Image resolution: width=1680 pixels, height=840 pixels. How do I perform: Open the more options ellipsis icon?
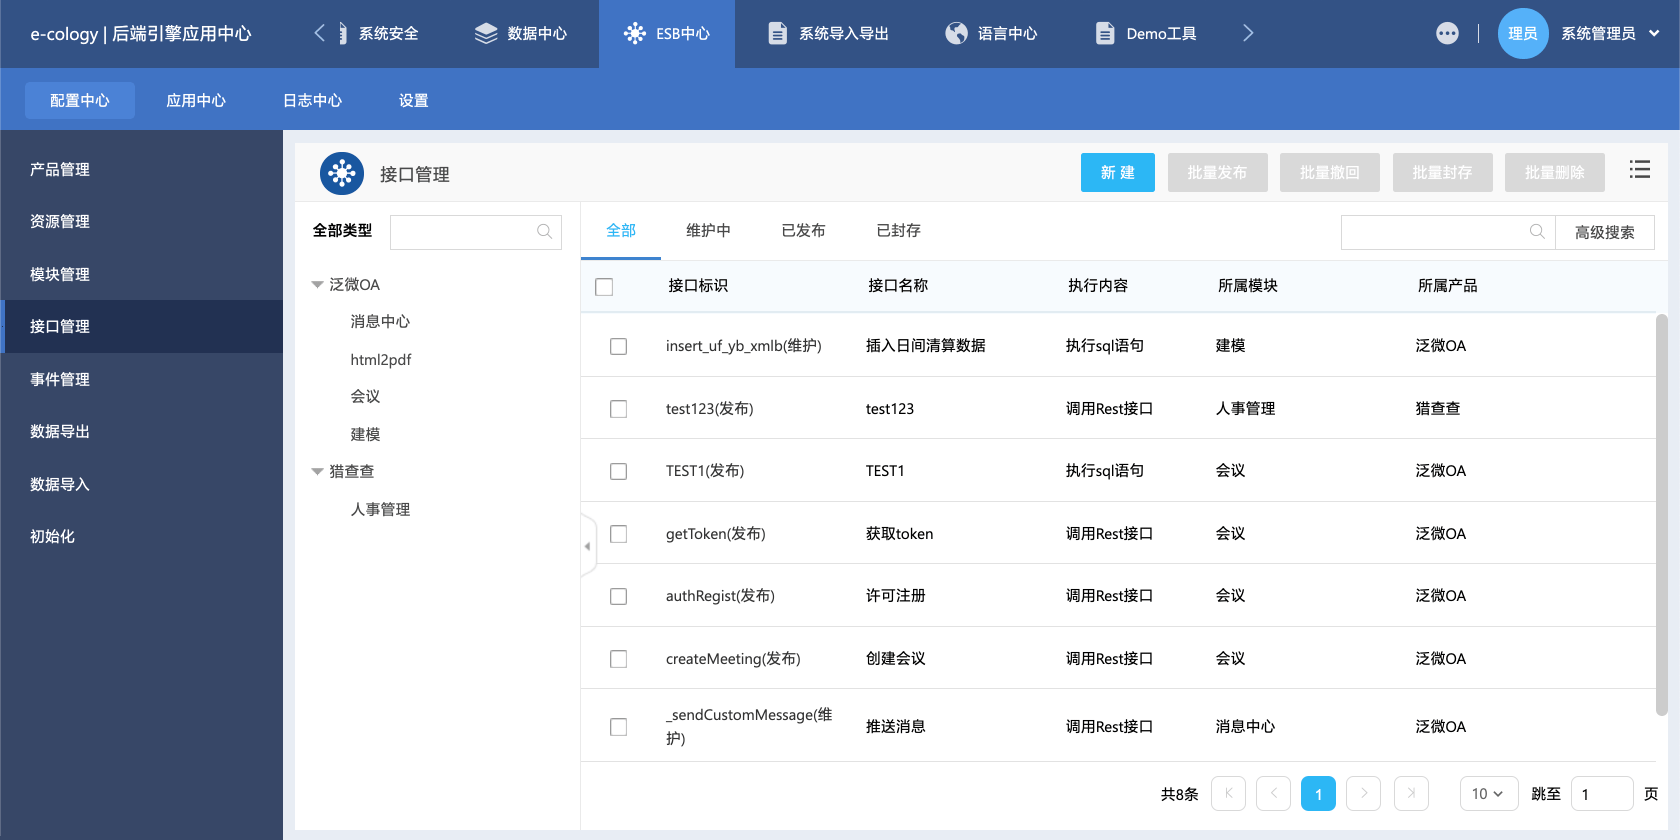pos(1447,33)
